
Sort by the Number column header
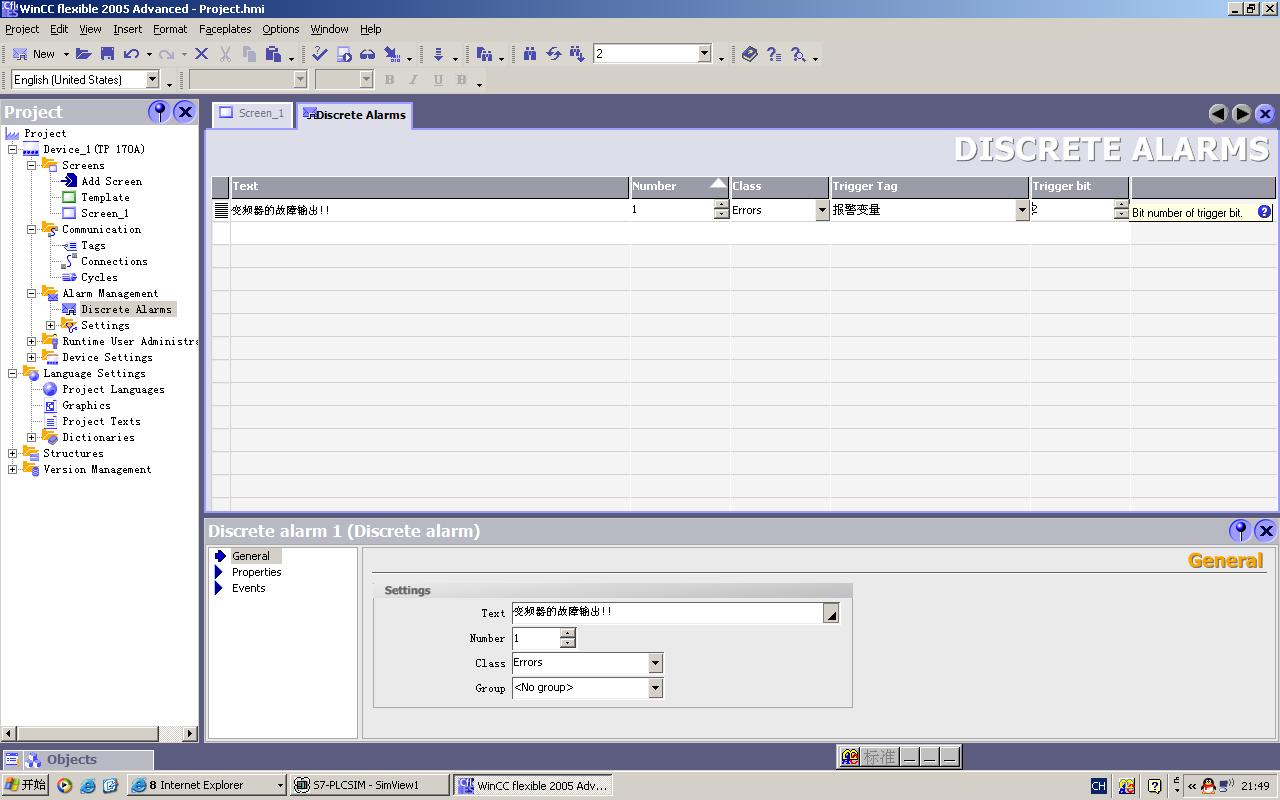pos(680,187)
